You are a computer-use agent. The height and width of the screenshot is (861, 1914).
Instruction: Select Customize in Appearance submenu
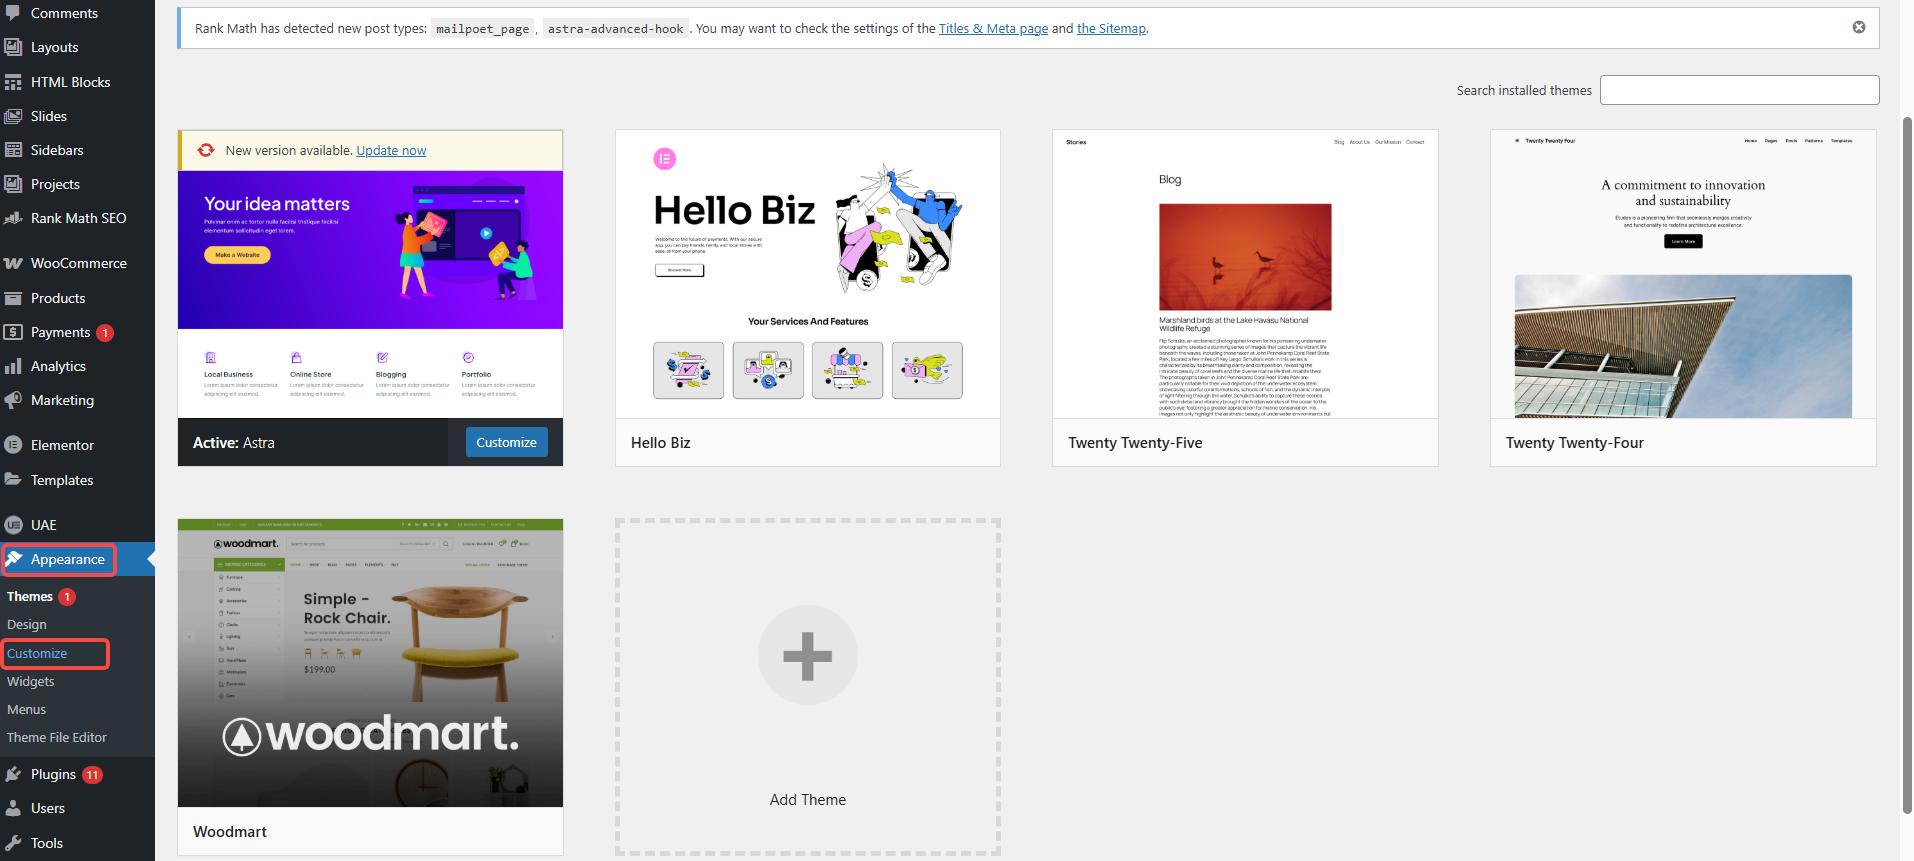click(37, 653)
